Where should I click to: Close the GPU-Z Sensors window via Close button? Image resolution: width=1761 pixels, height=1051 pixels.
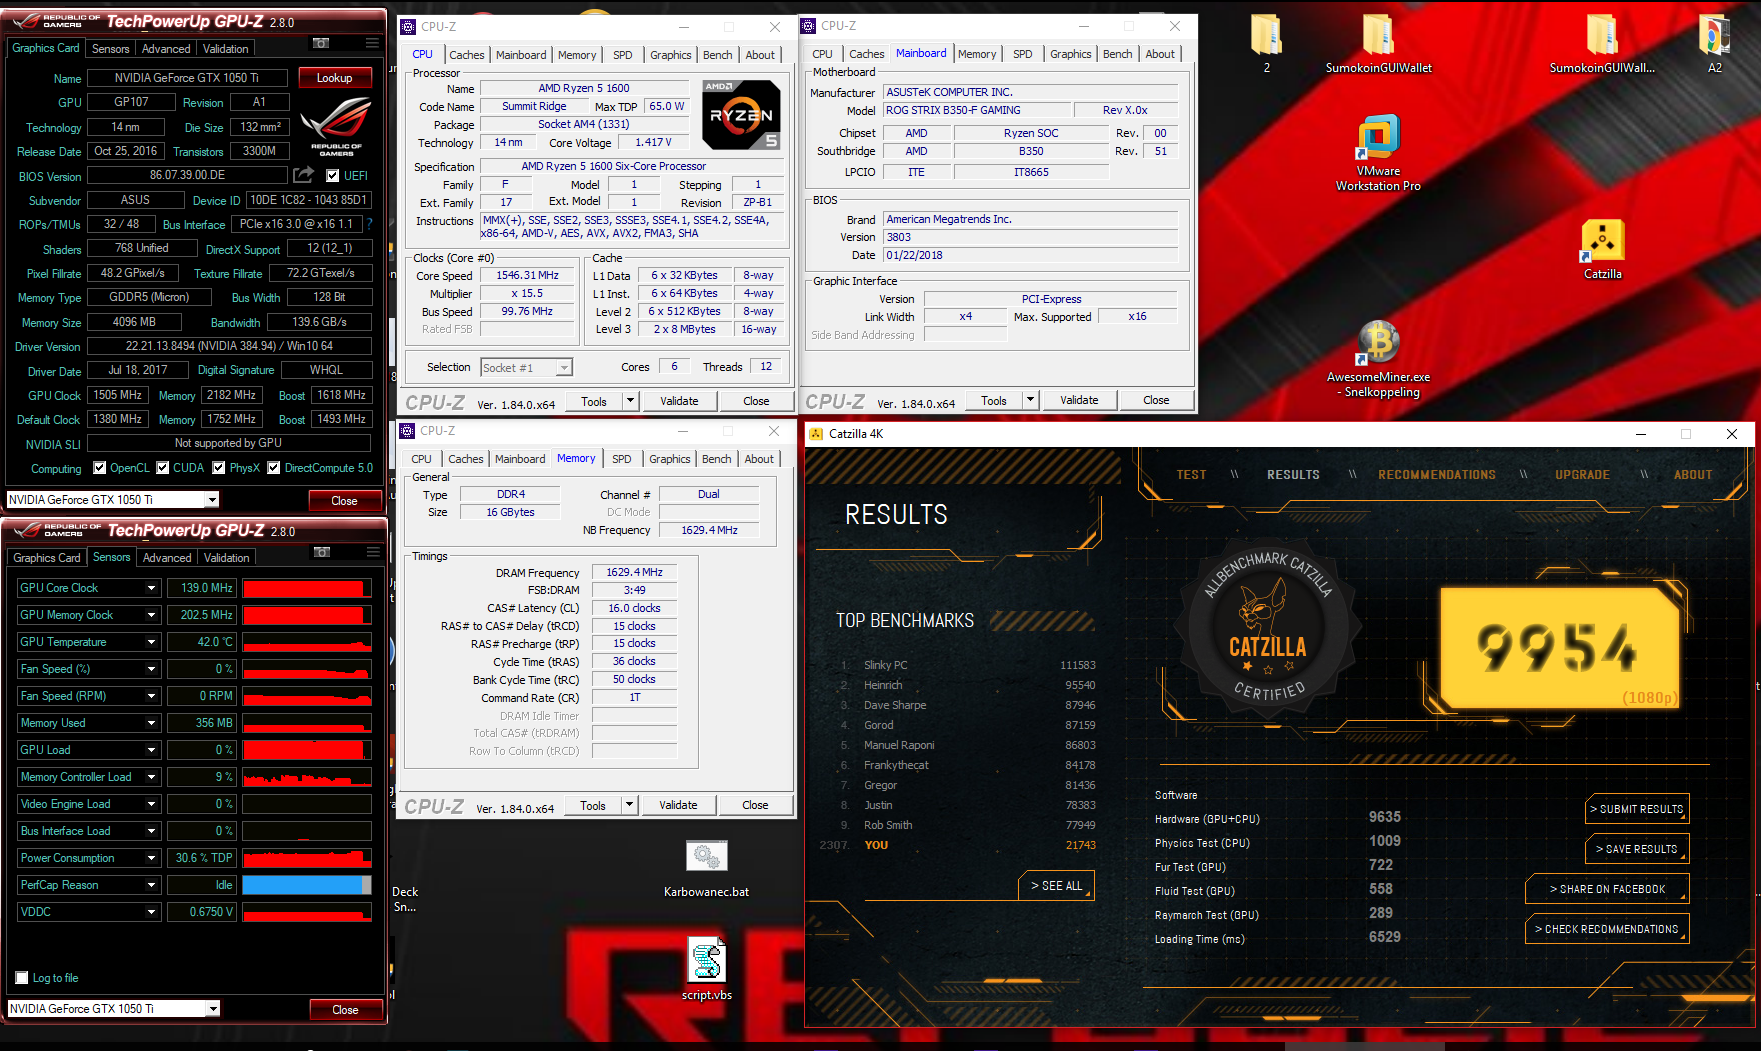[x=345, y=1009]
